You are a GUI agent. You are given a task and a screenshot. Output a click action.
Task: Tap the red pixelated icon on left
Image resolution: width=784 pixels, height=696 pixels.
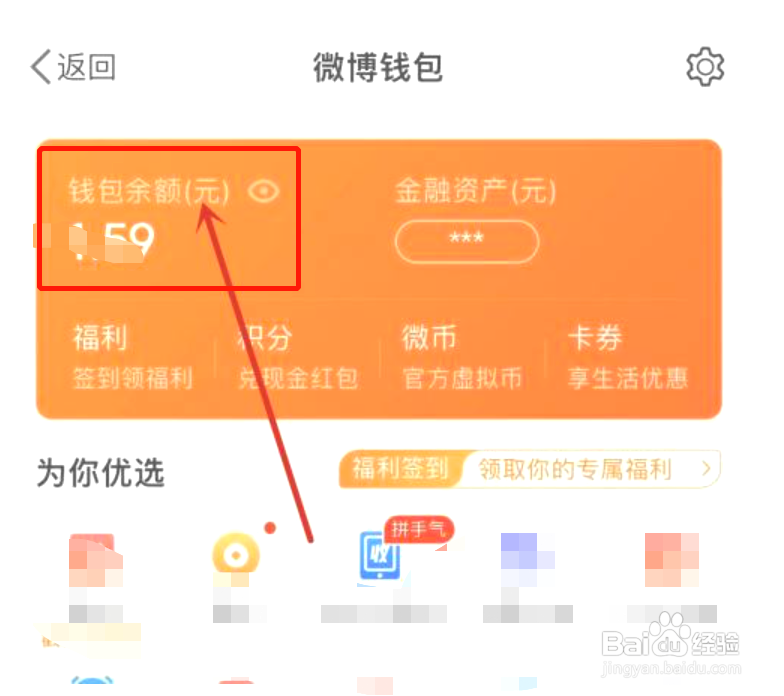click(x=96, y=560)
